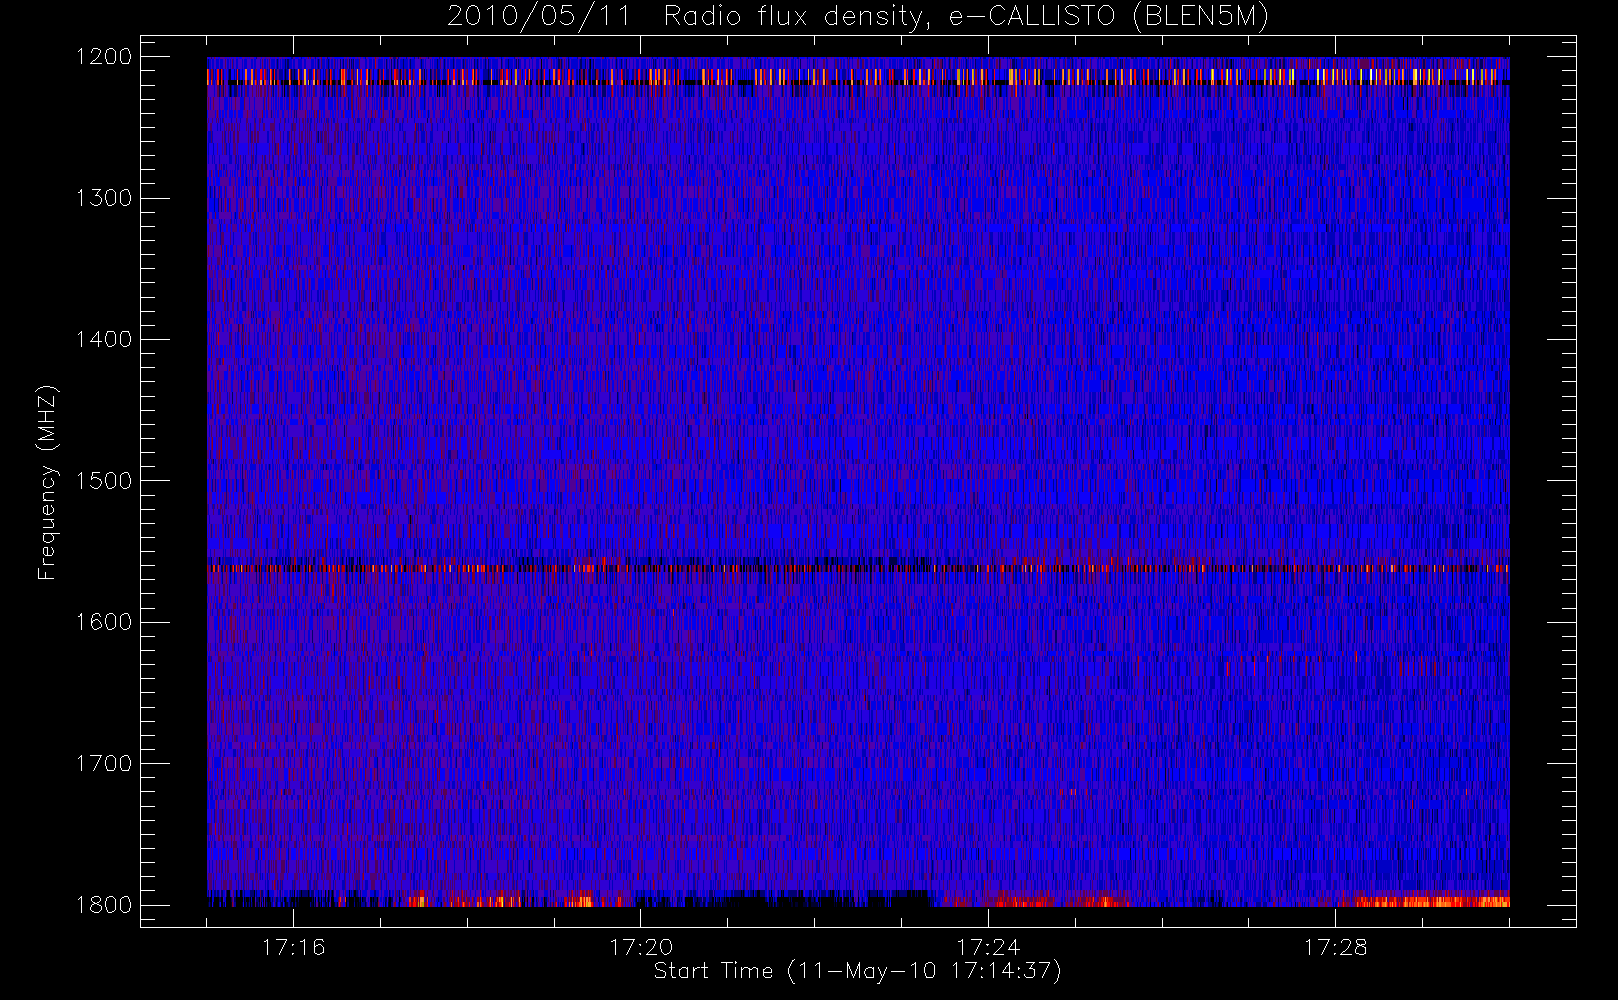
Task: Select the 1600 frequency tick label
Action: click(105, 622)
